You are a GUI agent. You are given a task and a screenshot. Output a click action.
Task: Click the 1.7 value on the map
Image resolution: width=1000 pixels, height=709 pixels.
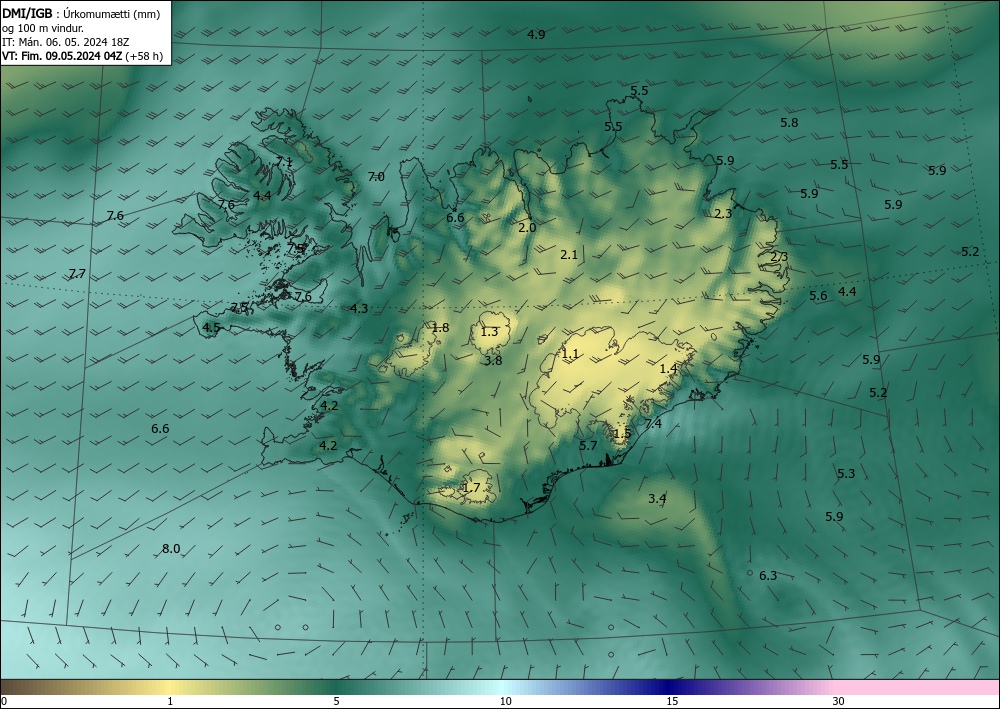tap(471, 488)
